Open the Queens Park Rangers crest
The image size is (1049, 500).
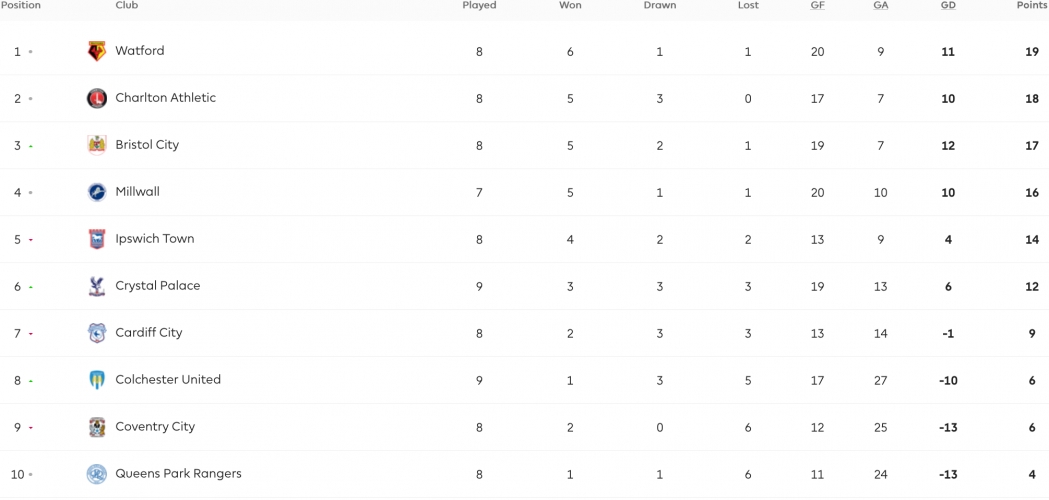tap(97, 474)
